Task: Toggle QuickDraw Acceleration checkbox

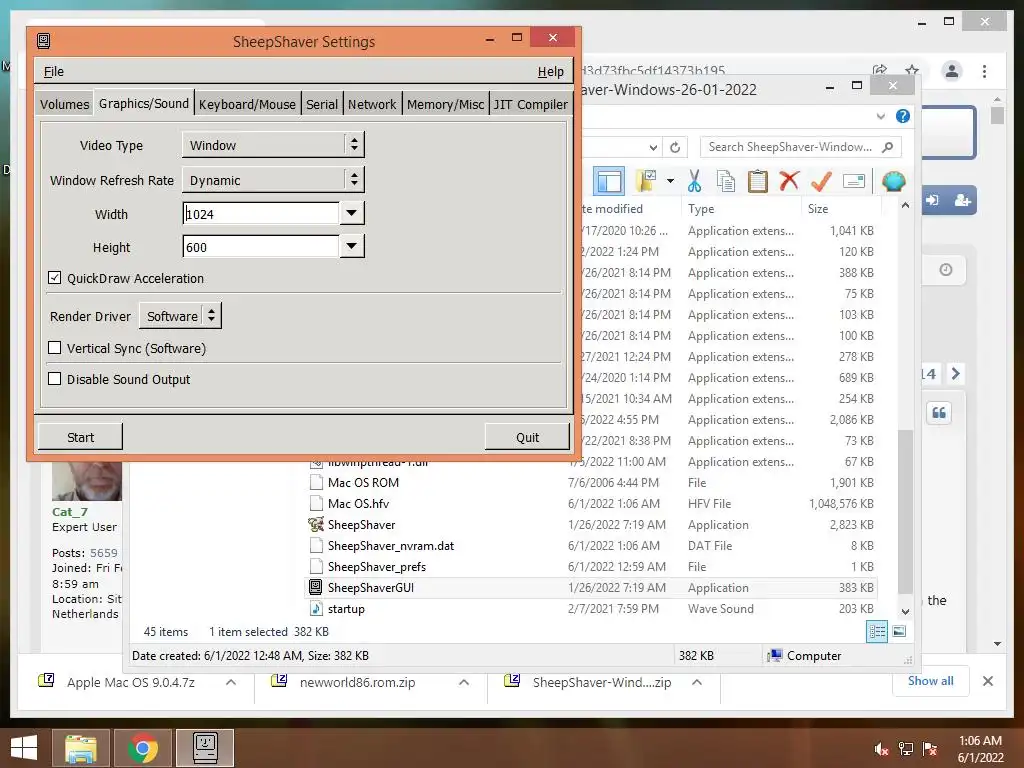Action: (x=55, y=278)
